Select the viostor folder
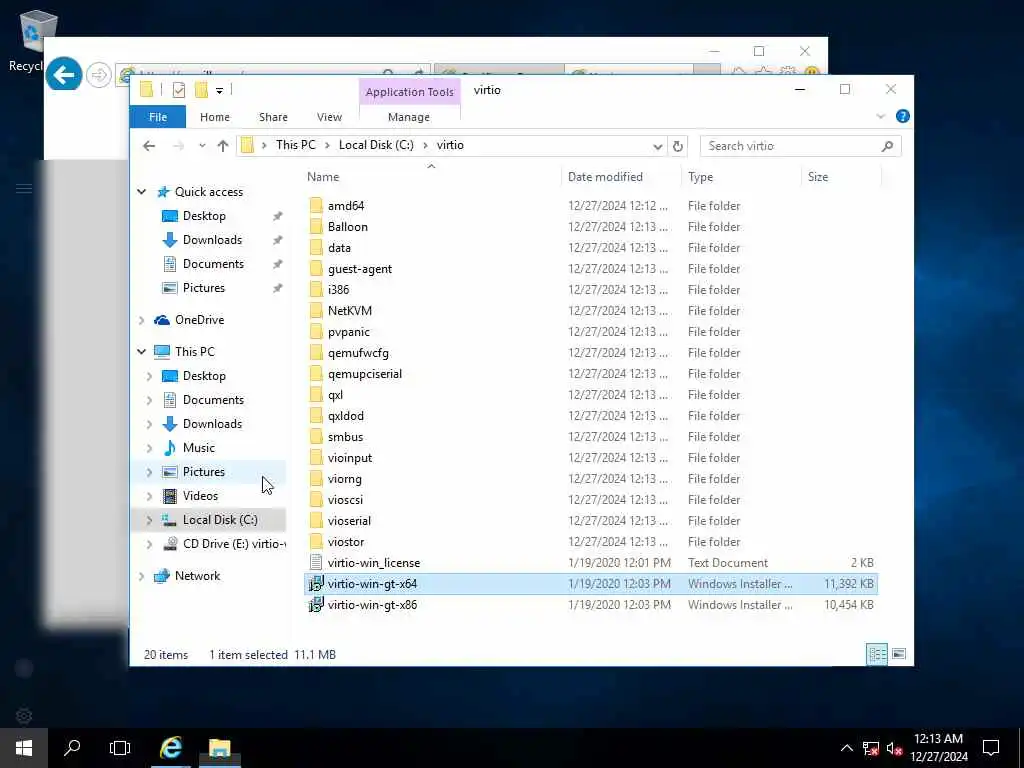Screen dimensions: 1024x768 pyautogui.click(x=345, y=542)
